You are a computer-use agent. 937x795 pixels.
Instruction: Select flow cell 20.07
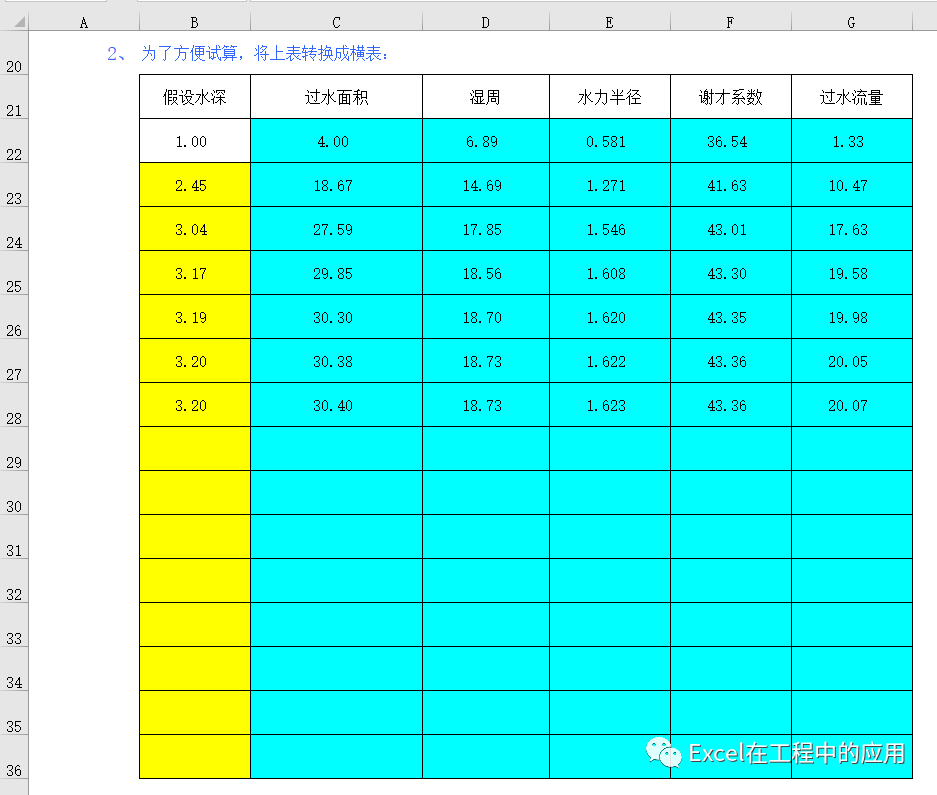[x=852, y=405]
